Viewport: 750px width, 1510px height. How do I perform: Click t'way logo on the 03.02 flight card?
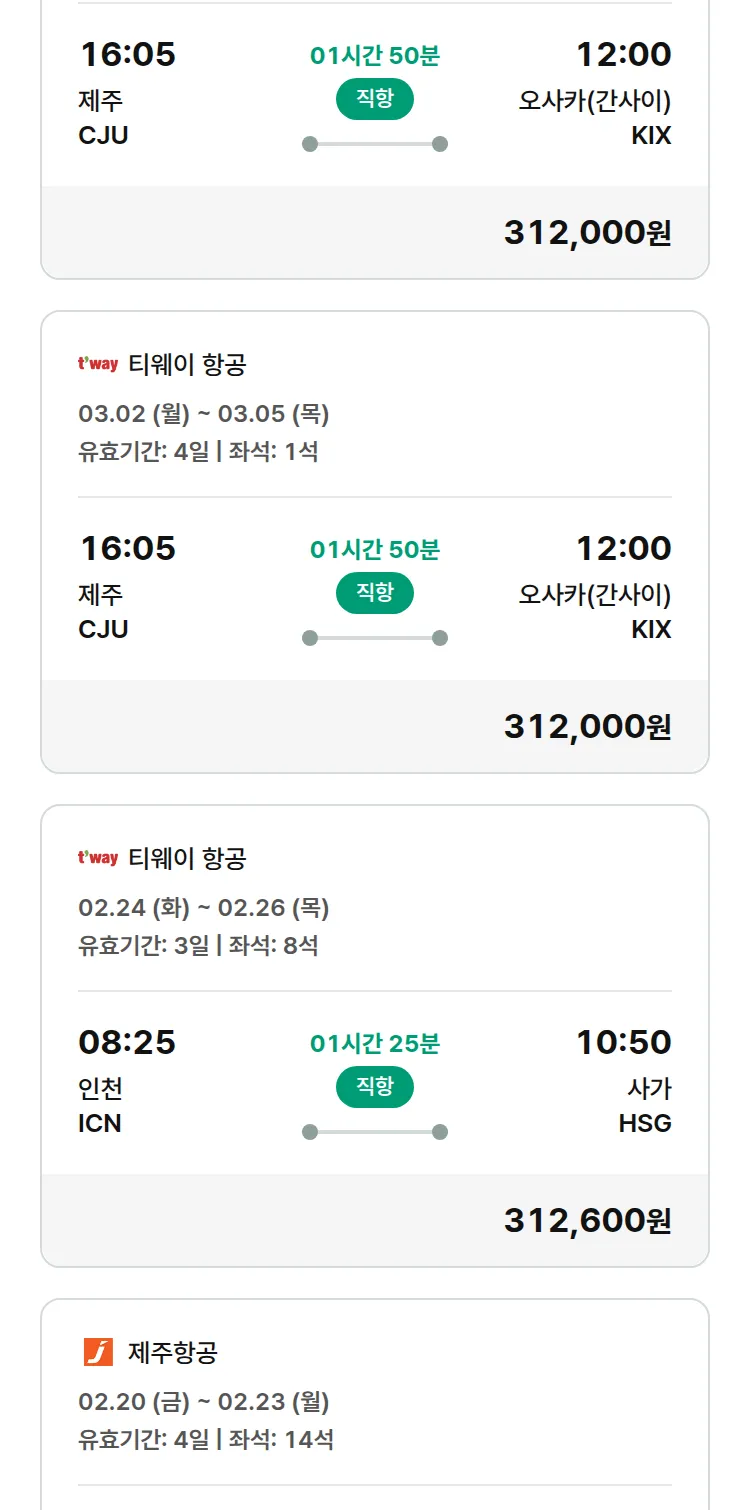point(98,364)
